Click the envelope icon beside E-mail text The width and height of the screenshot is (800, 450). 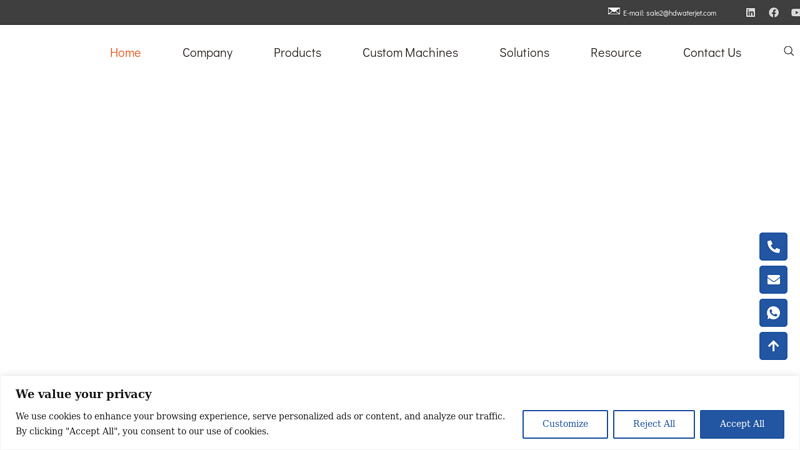coord(614,11)
